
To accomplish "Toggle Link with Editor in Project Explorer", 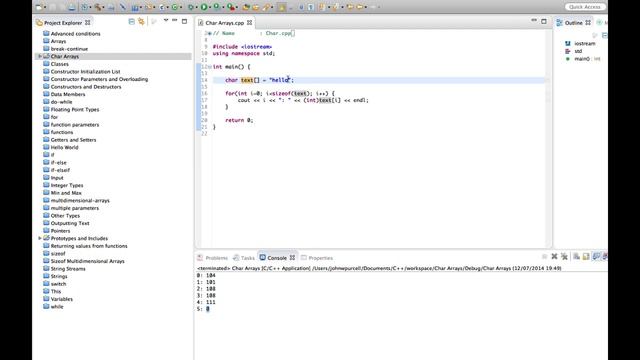I will 141,21.
